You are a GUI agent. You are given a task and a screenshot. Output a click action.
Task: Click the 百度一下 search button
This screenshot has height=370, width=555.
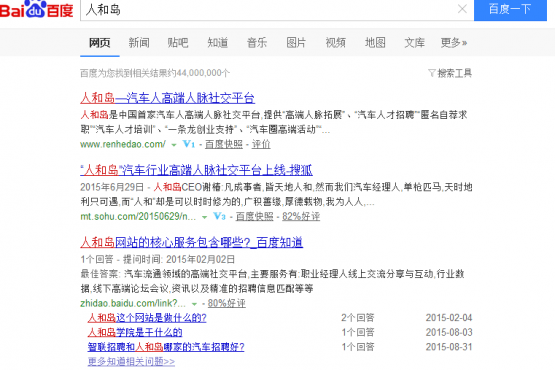[x=510, y=10]
